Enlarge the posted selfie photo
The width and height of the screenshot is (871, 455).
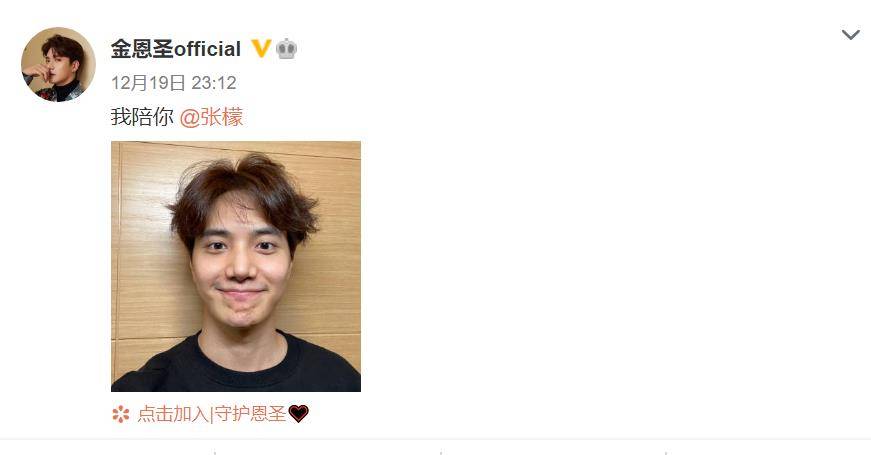pyautogui.click(x=236, y=267)
